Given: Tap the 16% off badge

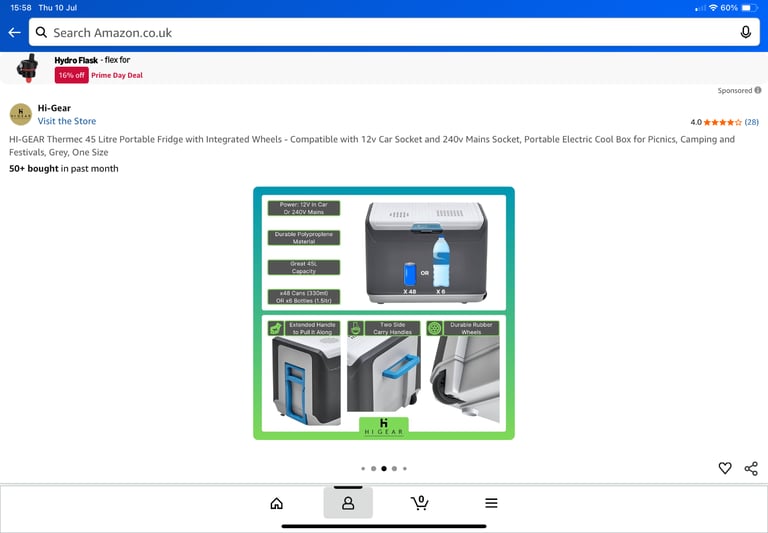Looking at the screenshot, I should point(72,75).
